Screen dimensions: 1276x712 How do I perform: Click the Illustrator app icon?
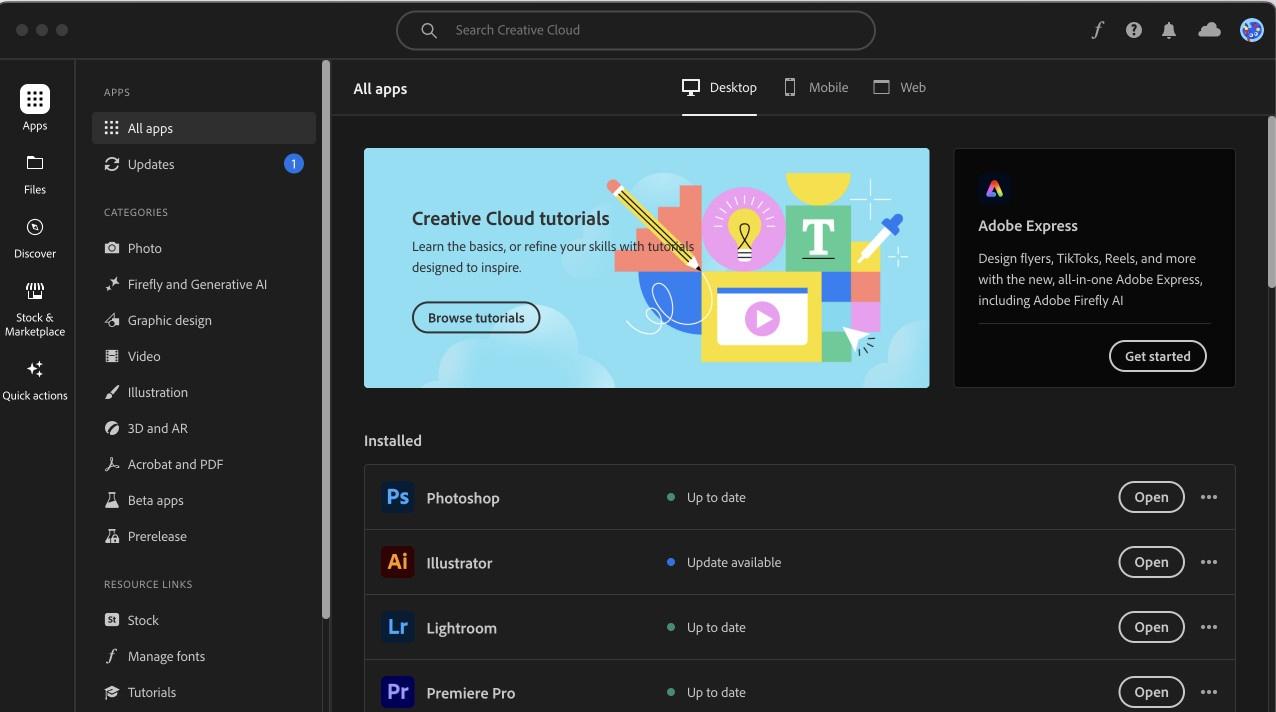[398, 562]
